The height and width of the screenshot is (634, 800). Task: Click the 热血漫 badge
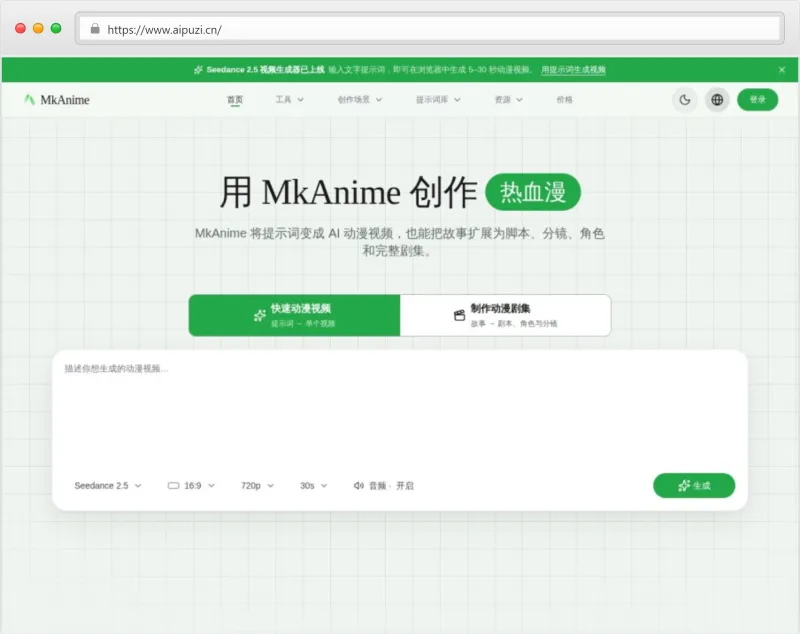[x=533, y=192]
